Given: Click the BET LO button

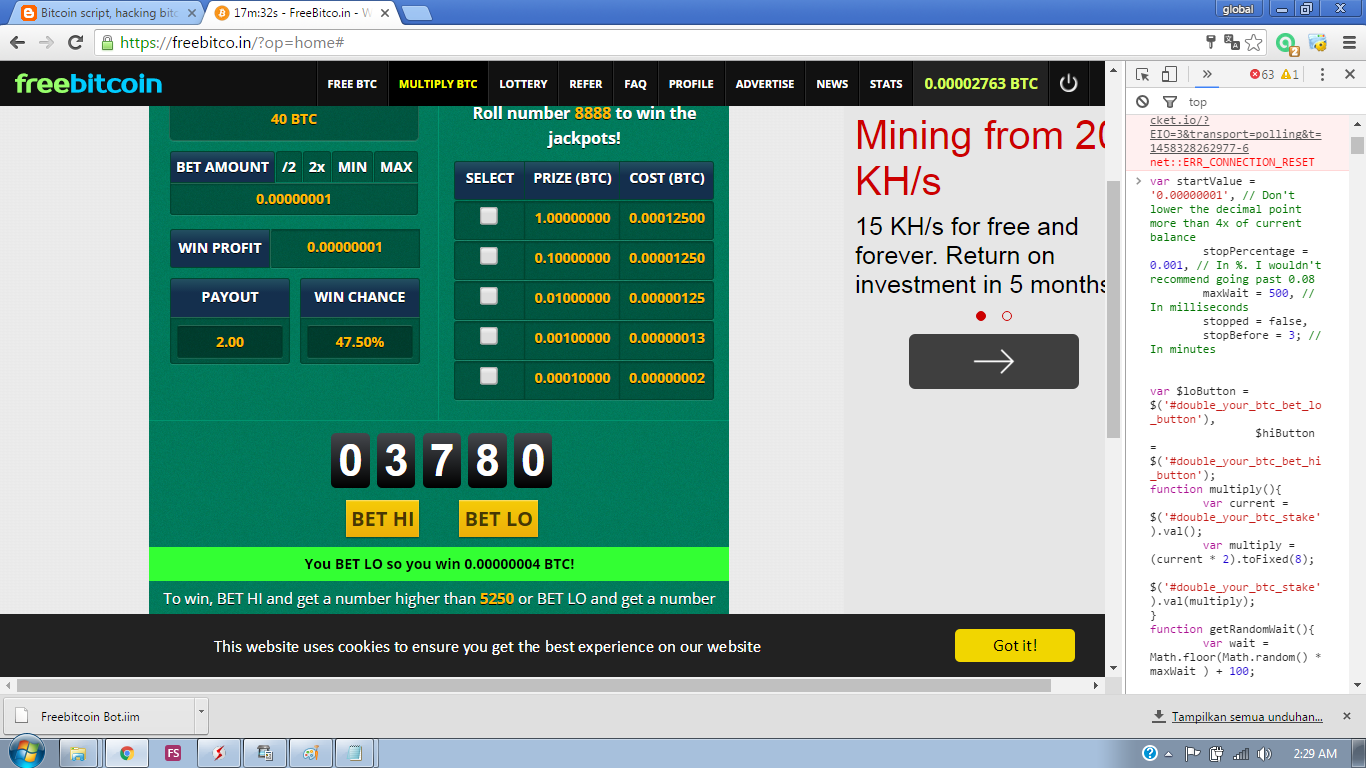Looking at the screenshot, I should pos(498,519).
